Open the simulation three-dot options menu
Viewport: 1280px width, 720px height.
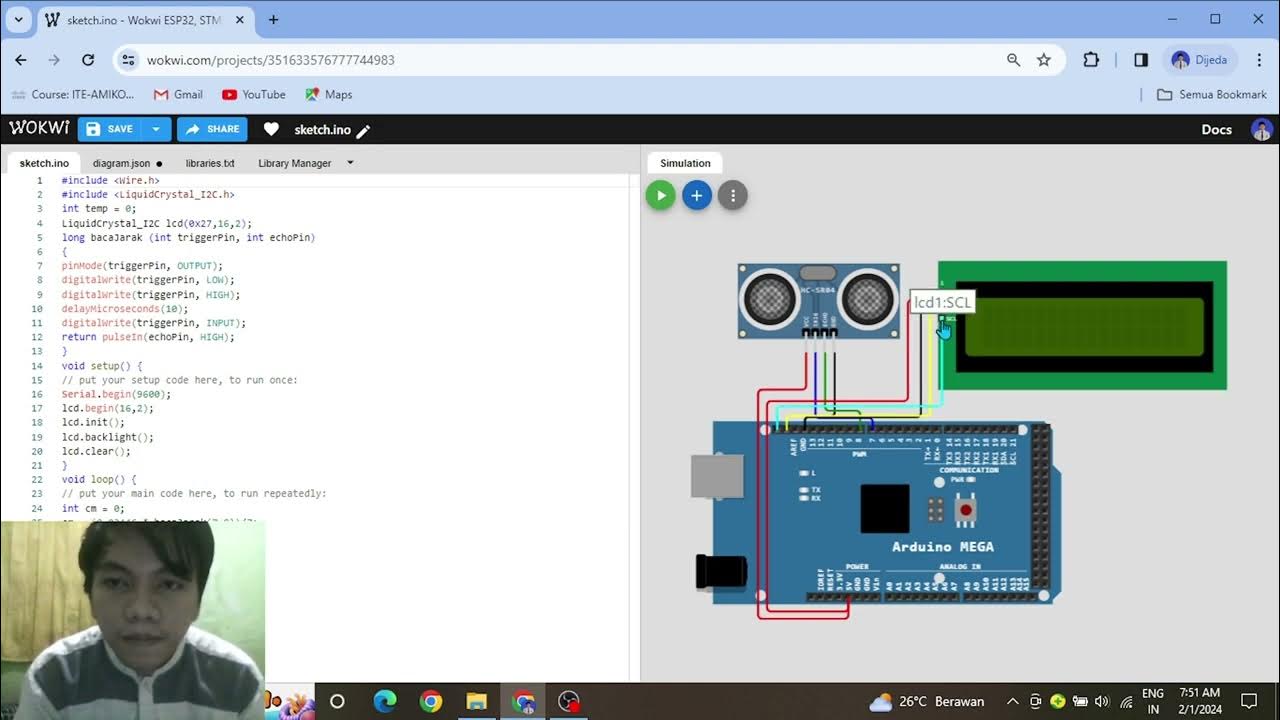[733, 195]
